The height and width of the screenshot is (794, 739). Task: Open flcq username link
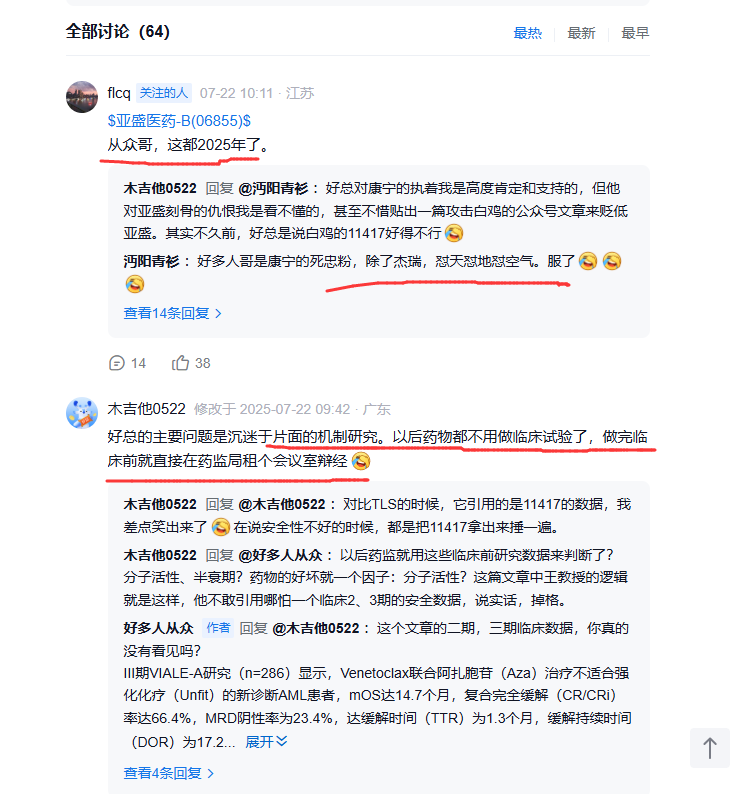[x=119, y=93]
